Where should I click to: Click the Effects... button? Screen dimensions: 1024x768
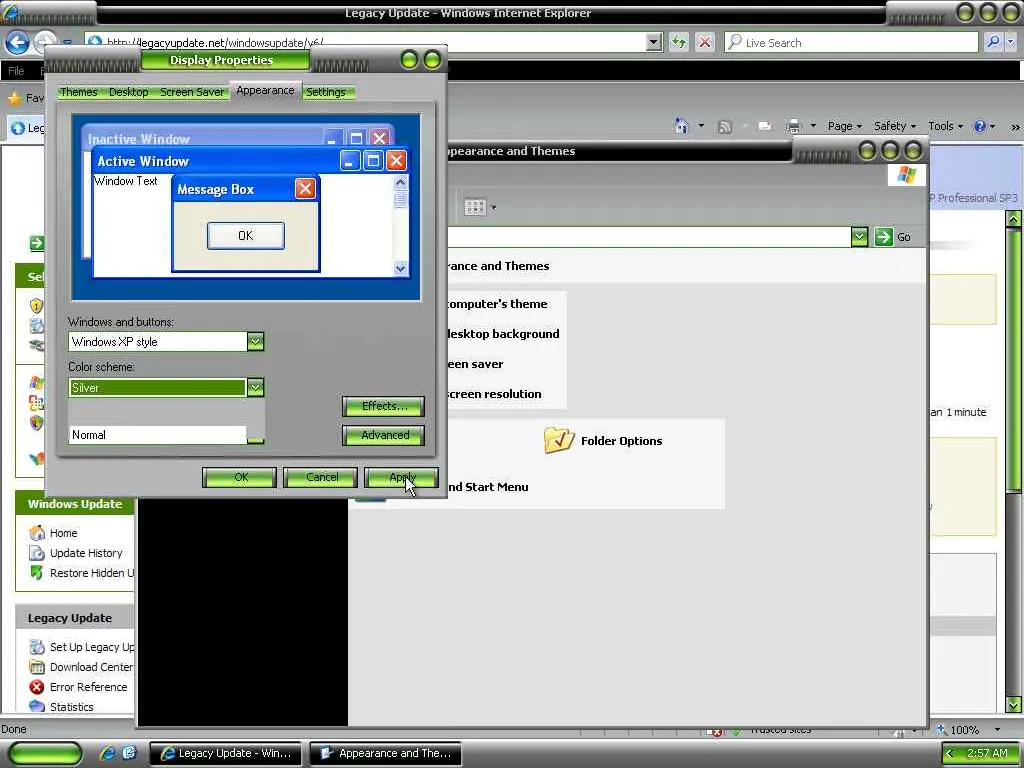[x=383, y=406]
